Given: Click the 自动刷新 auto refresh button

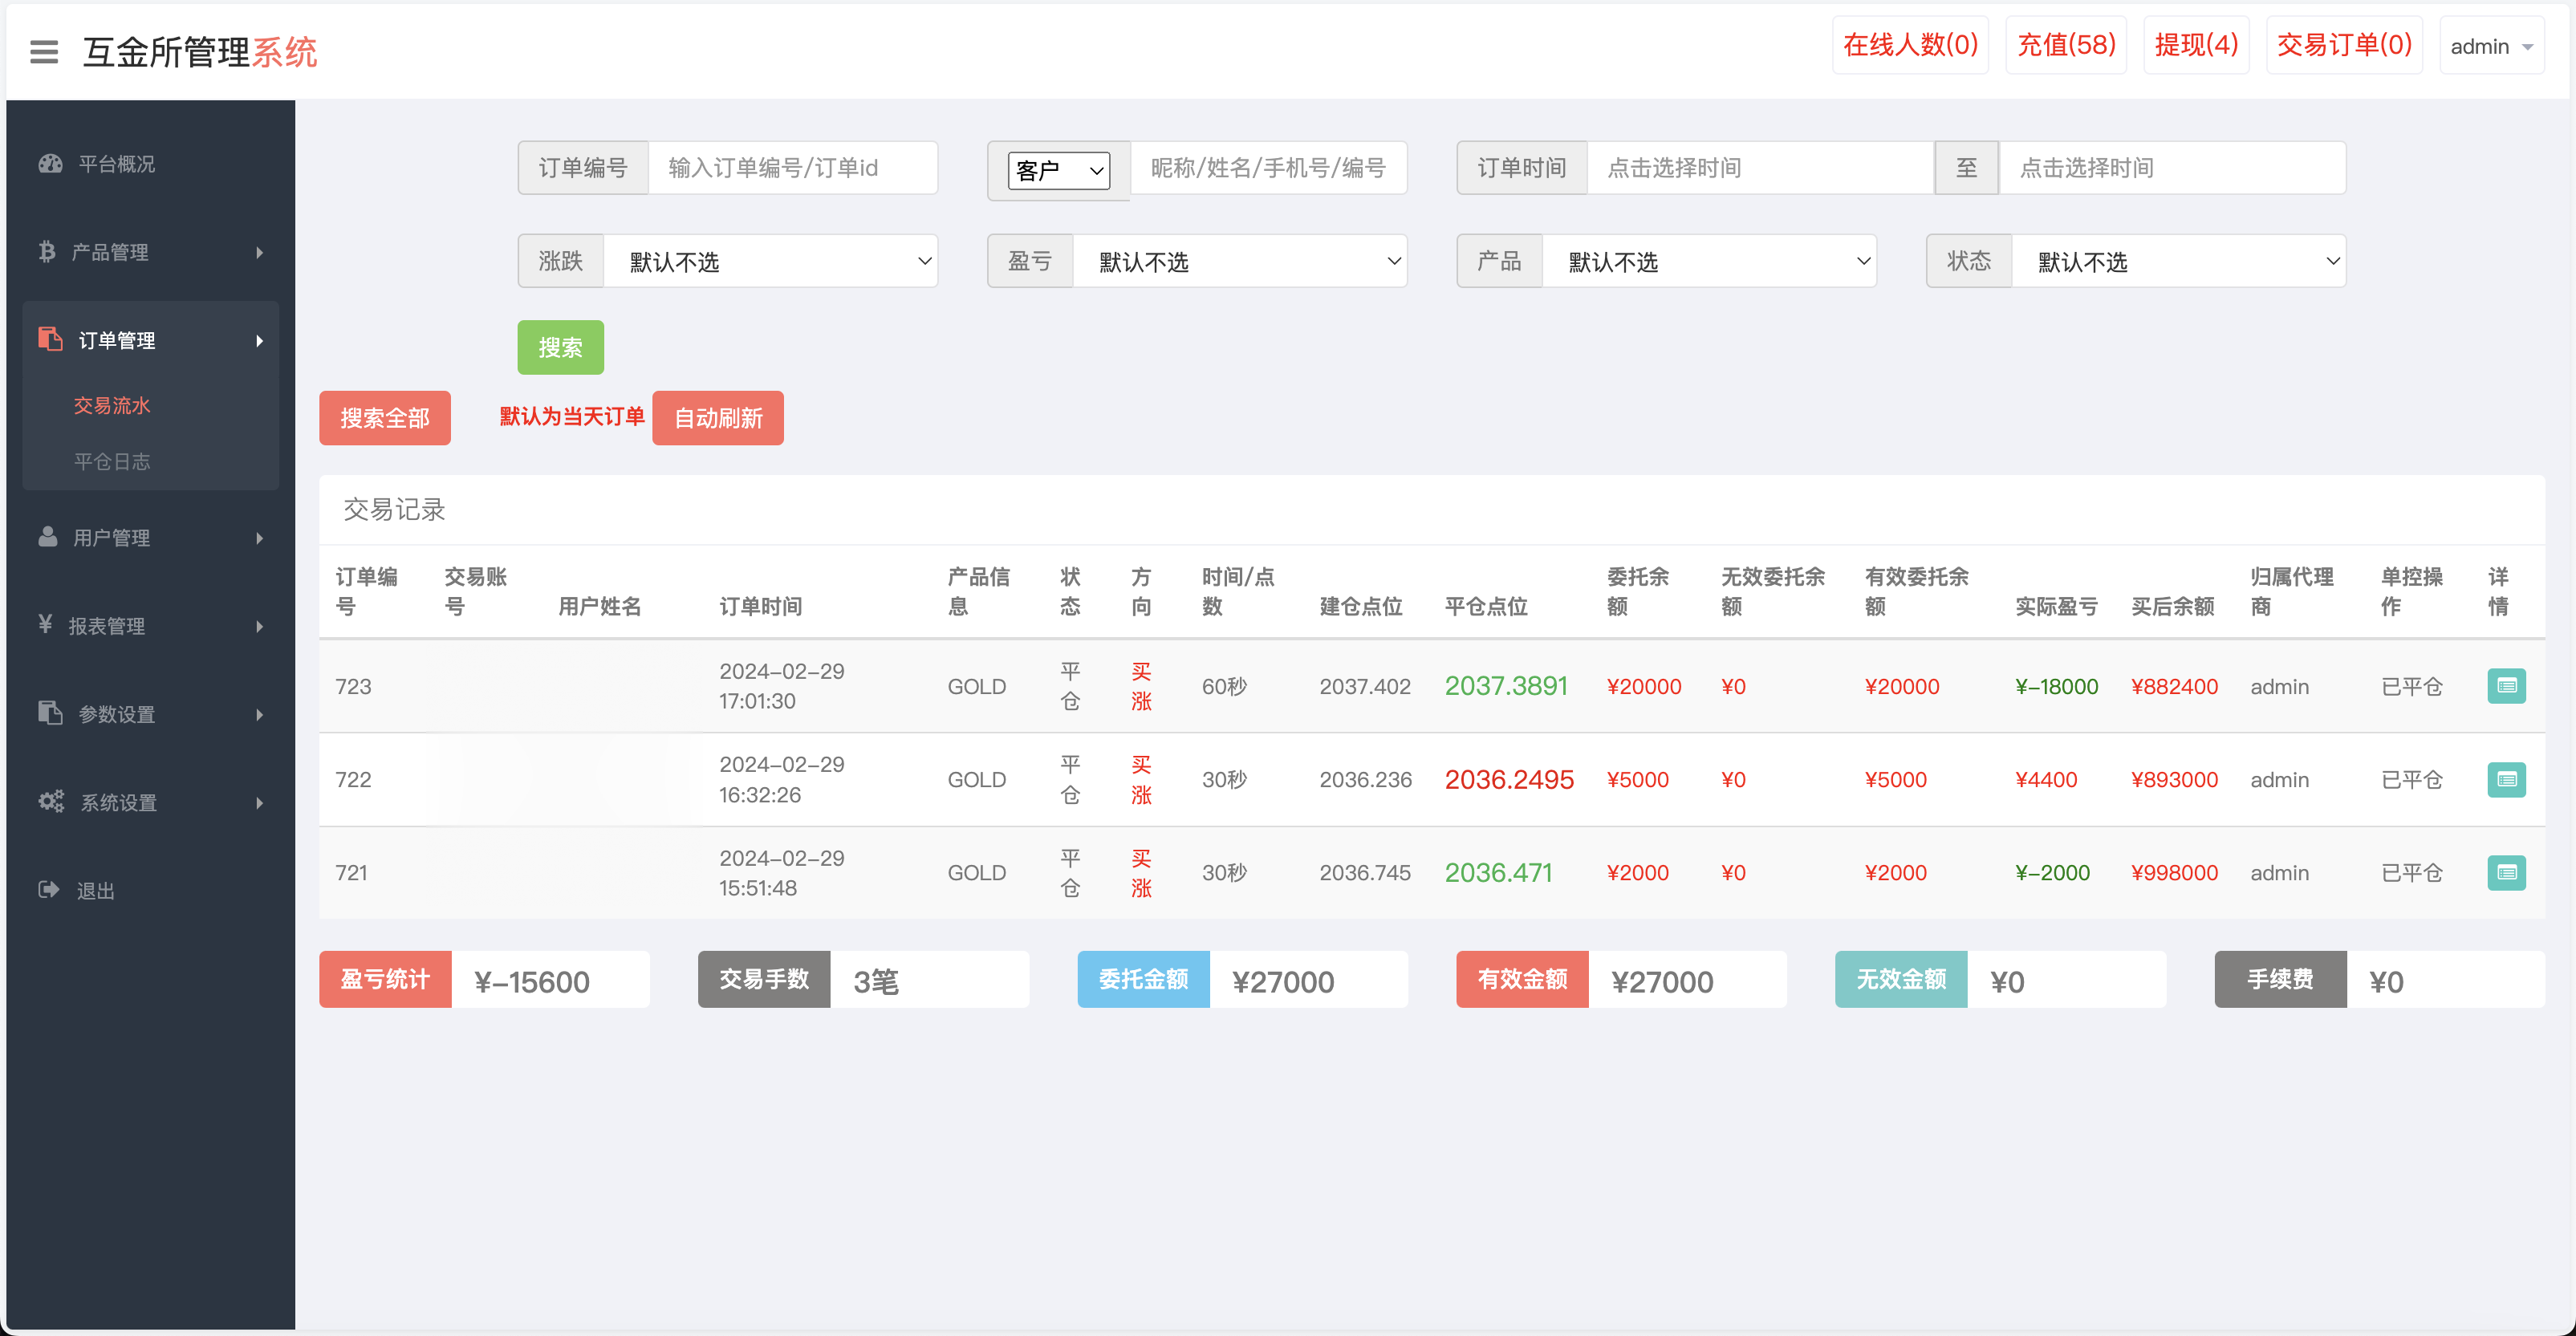Looking at the screenshot, I should (x=717, y=417).
